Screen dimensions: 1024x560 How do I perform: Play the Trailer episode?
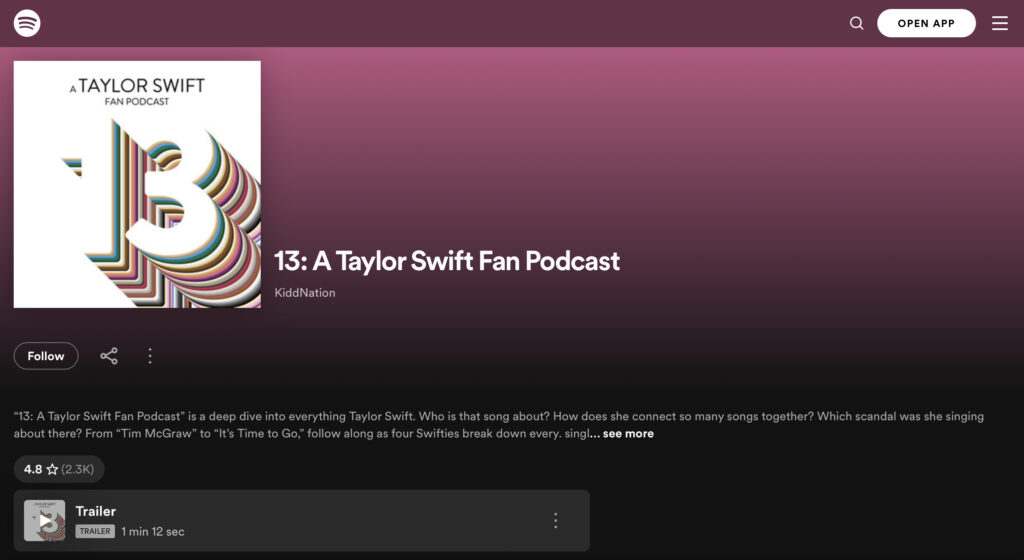[x=44, y=520]
